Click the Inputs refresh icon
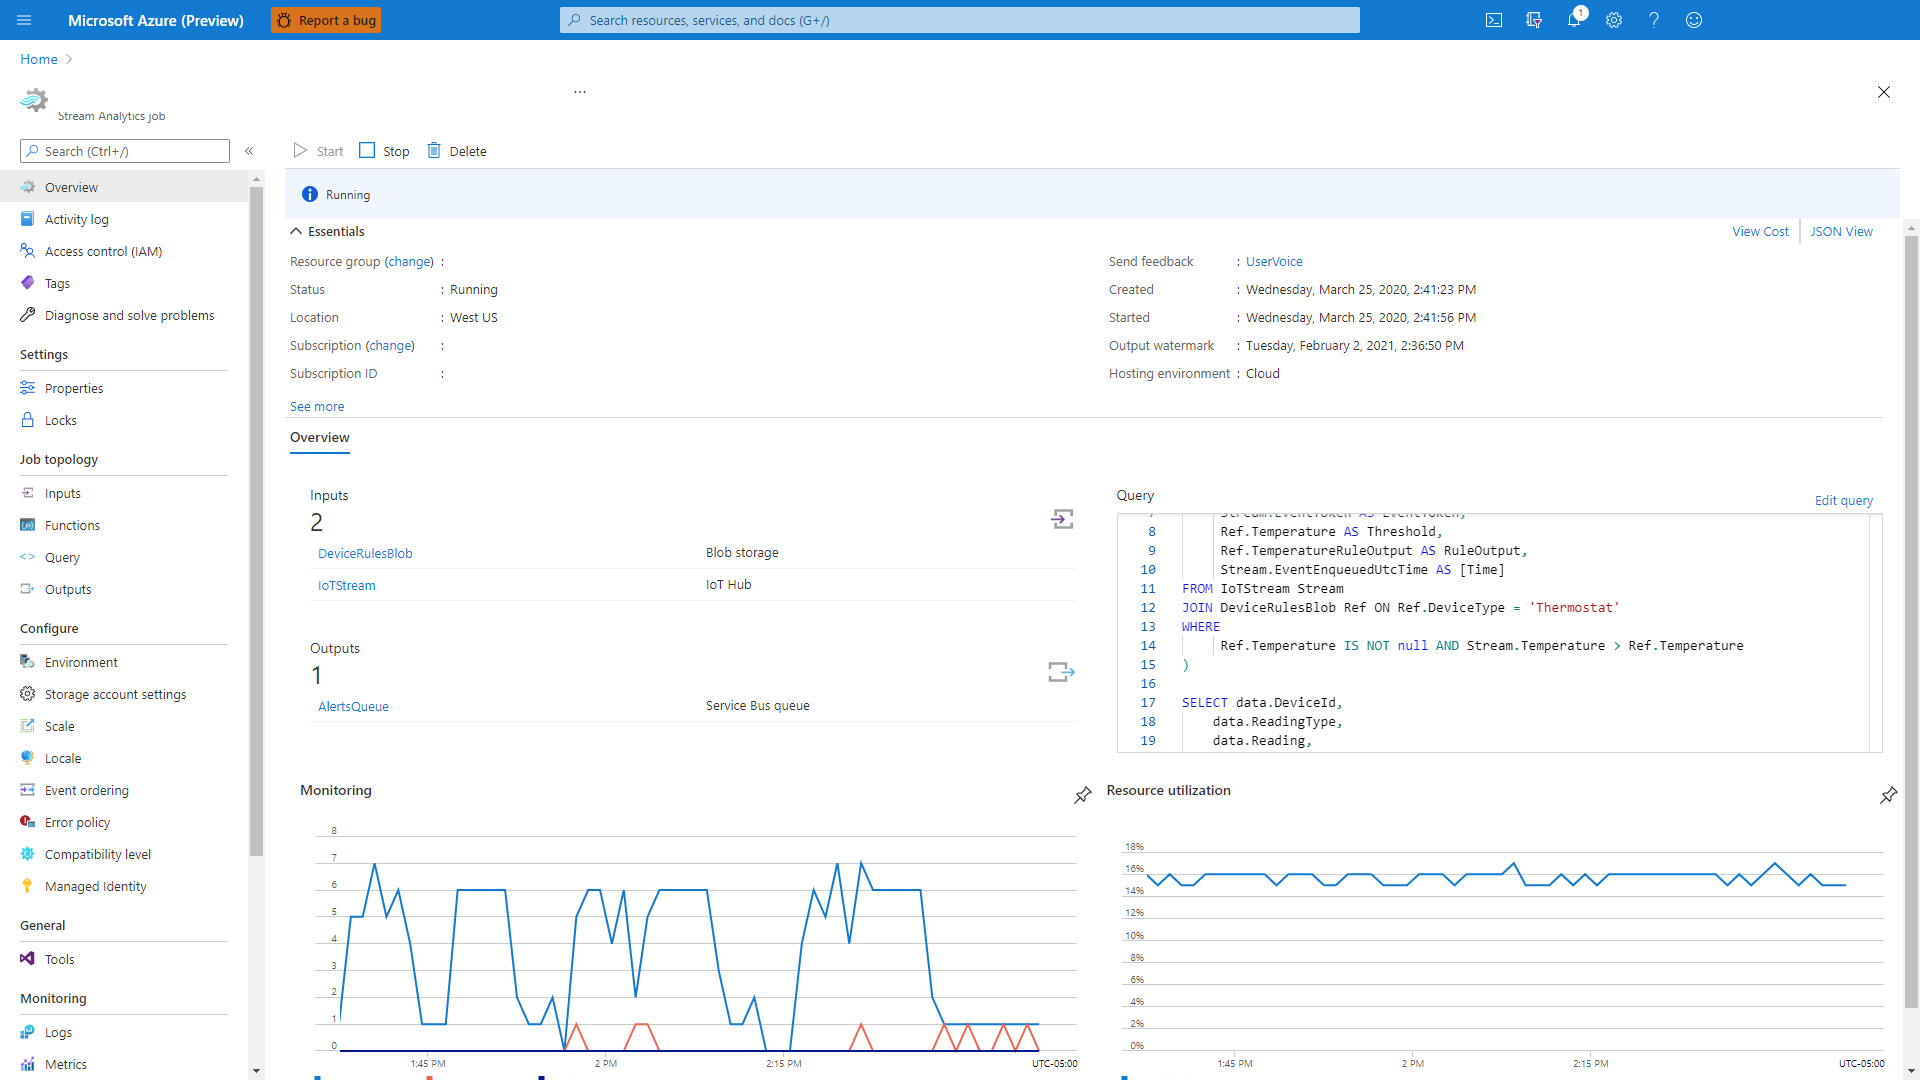This screenshot has width=1920, height=1080. pyautogui.click(x=1064, y=518)
